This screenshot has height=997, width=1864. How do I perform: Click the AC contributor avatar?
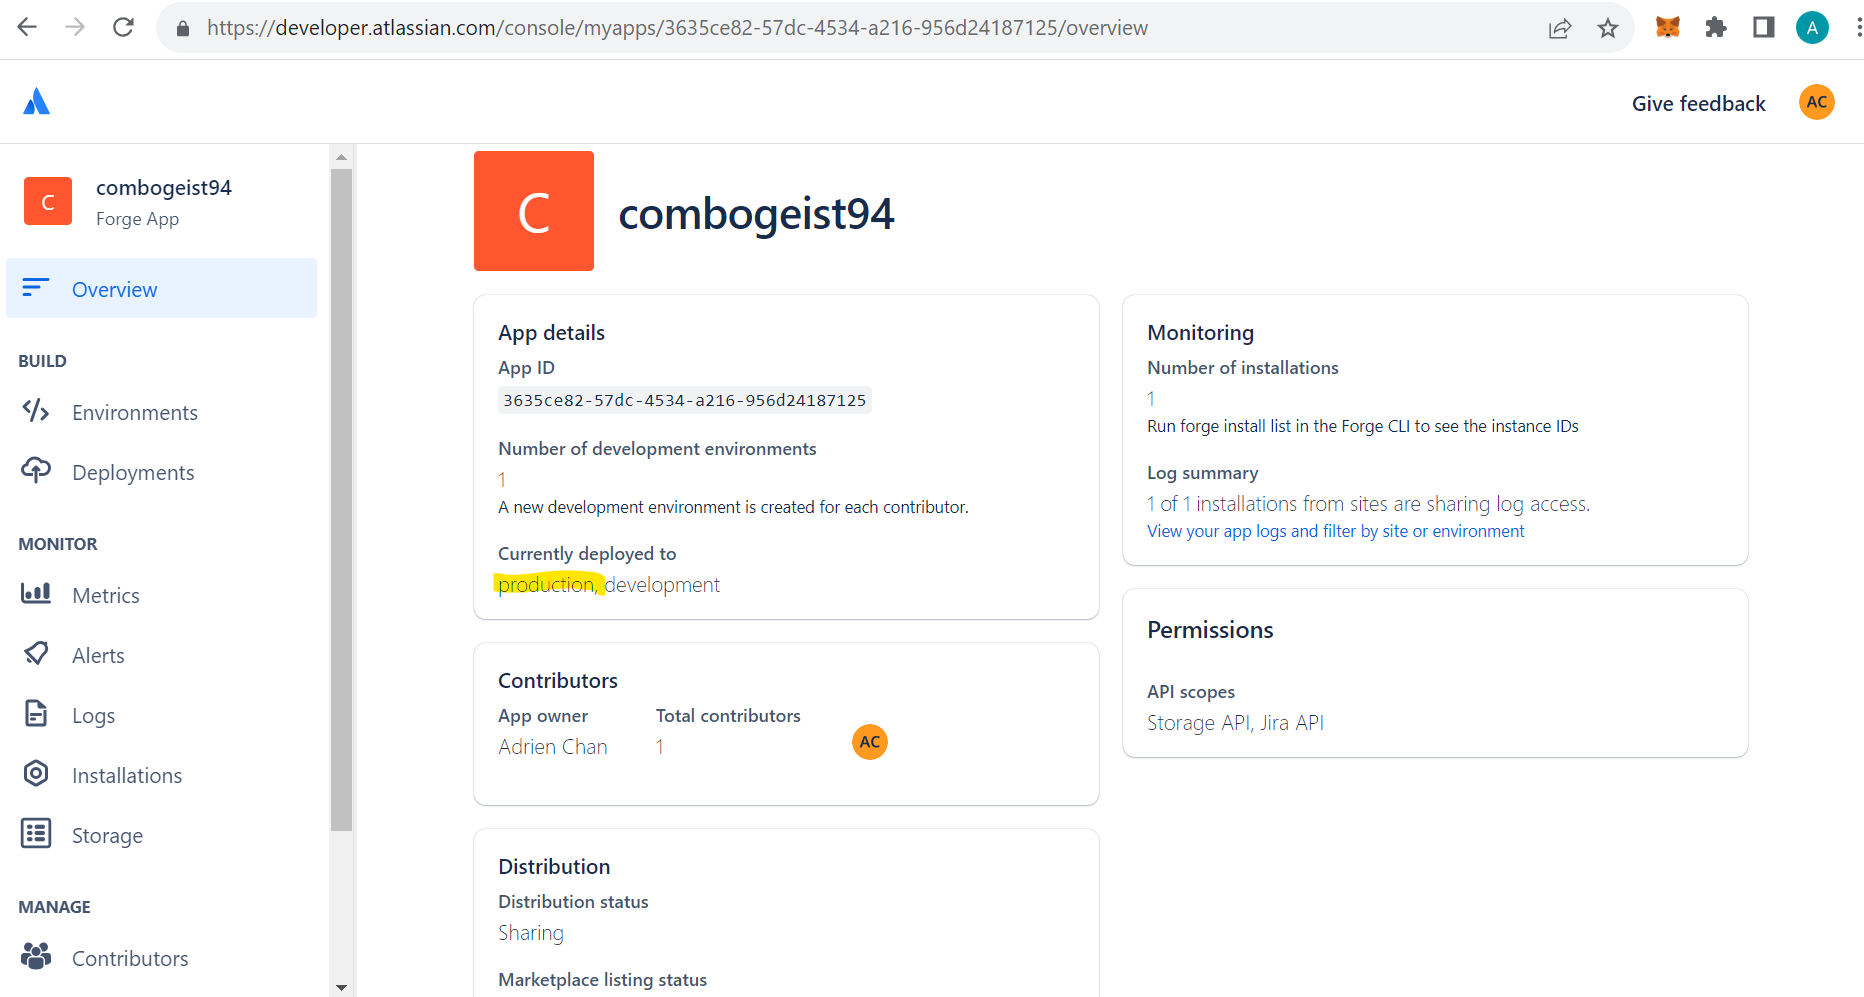click(870, 742)
